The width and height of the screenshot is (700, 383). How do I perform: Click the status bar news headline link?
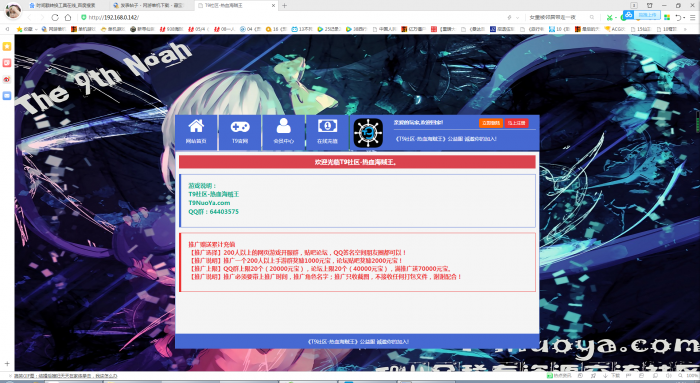click(x=65, y=376)
